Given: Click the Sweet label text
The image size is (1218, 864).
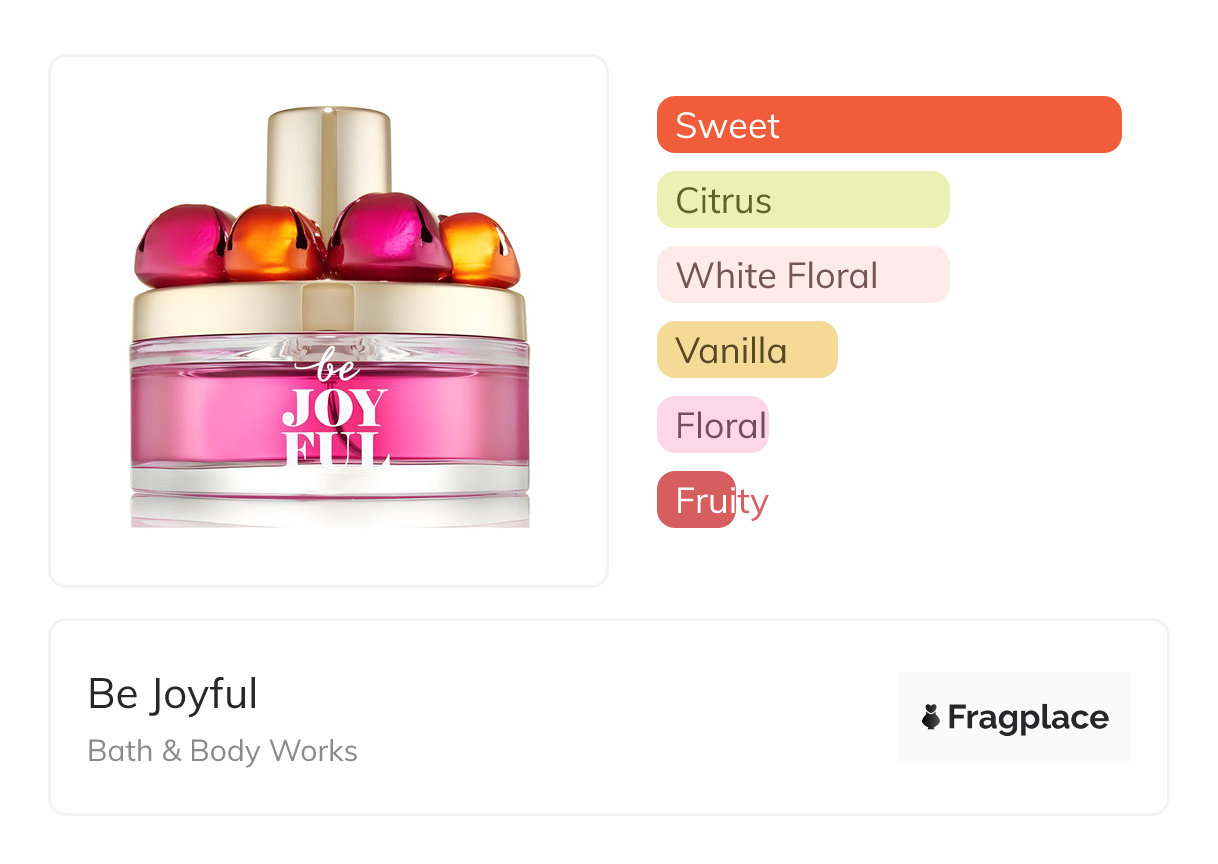Looking at the screenshot, I should (727, 125).
